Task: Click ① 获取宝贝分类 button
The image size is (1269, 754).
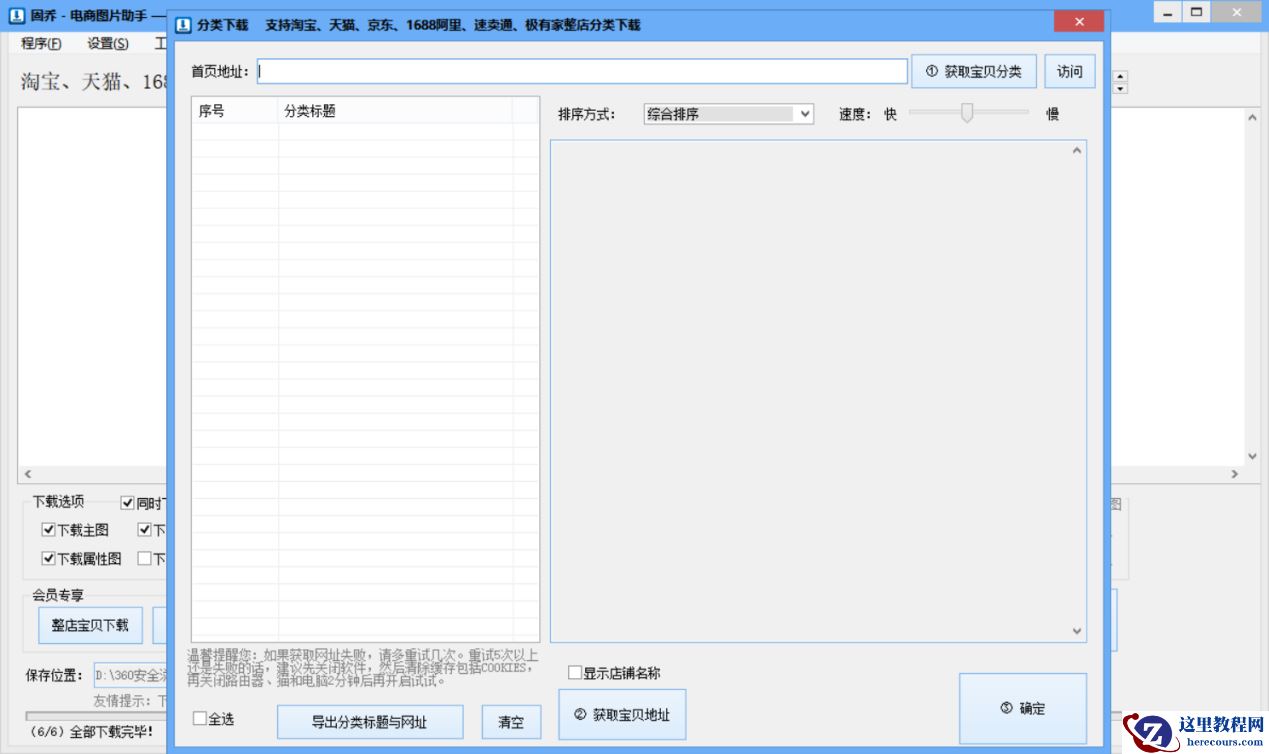Action: (x=974, y=71)
